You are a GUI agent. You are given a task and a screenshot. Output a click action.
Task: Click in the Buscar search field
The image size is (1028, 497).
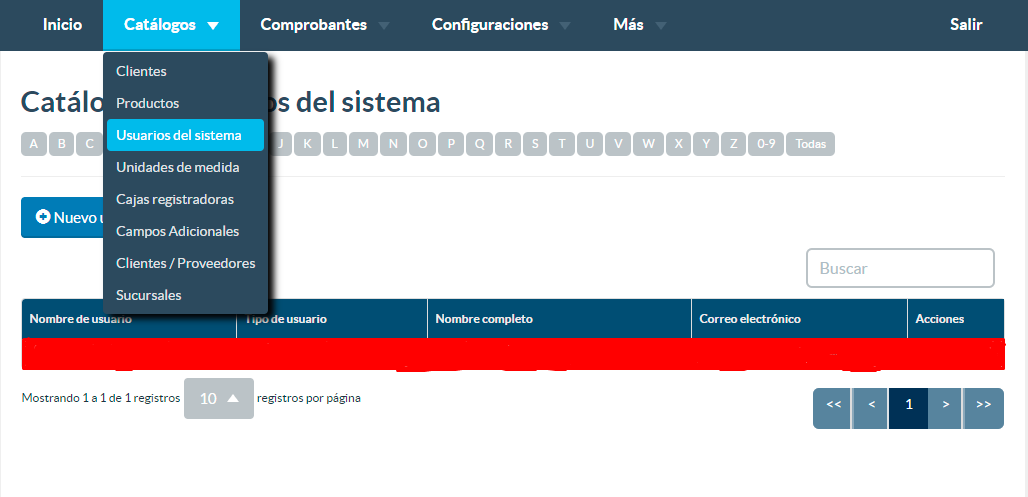[x=900, y=268]
